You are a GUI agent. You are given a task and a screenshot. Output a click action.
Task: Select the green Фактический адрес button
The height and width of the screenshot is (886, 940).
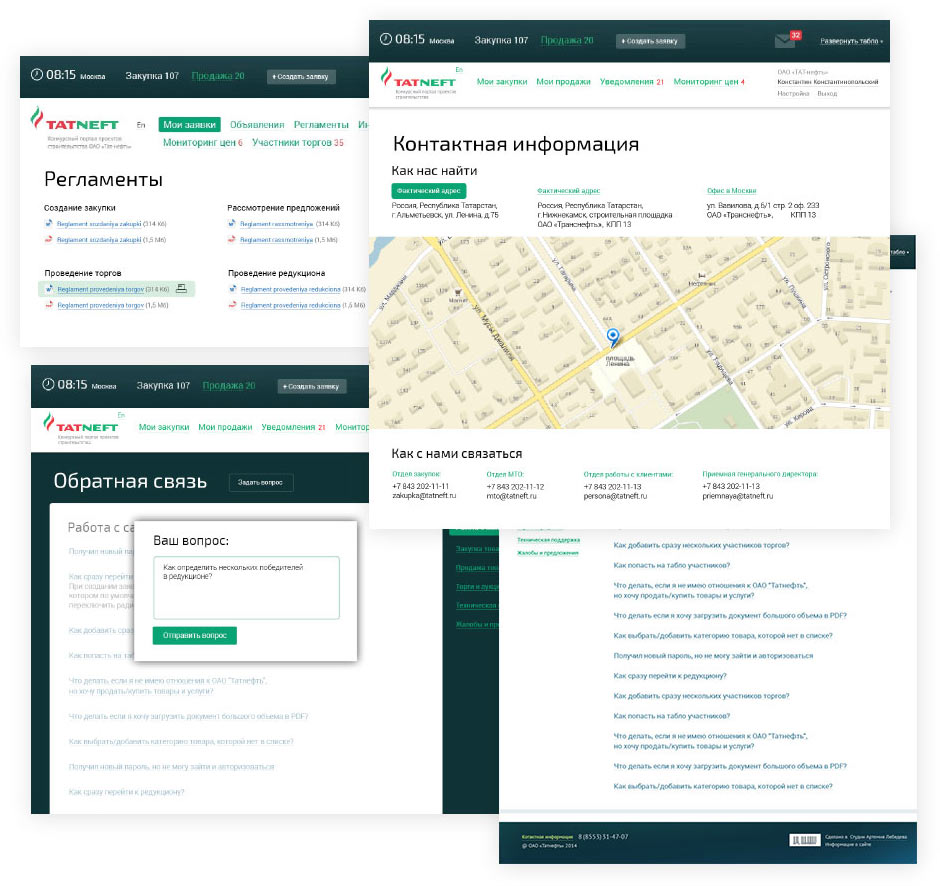pos(428,190)
